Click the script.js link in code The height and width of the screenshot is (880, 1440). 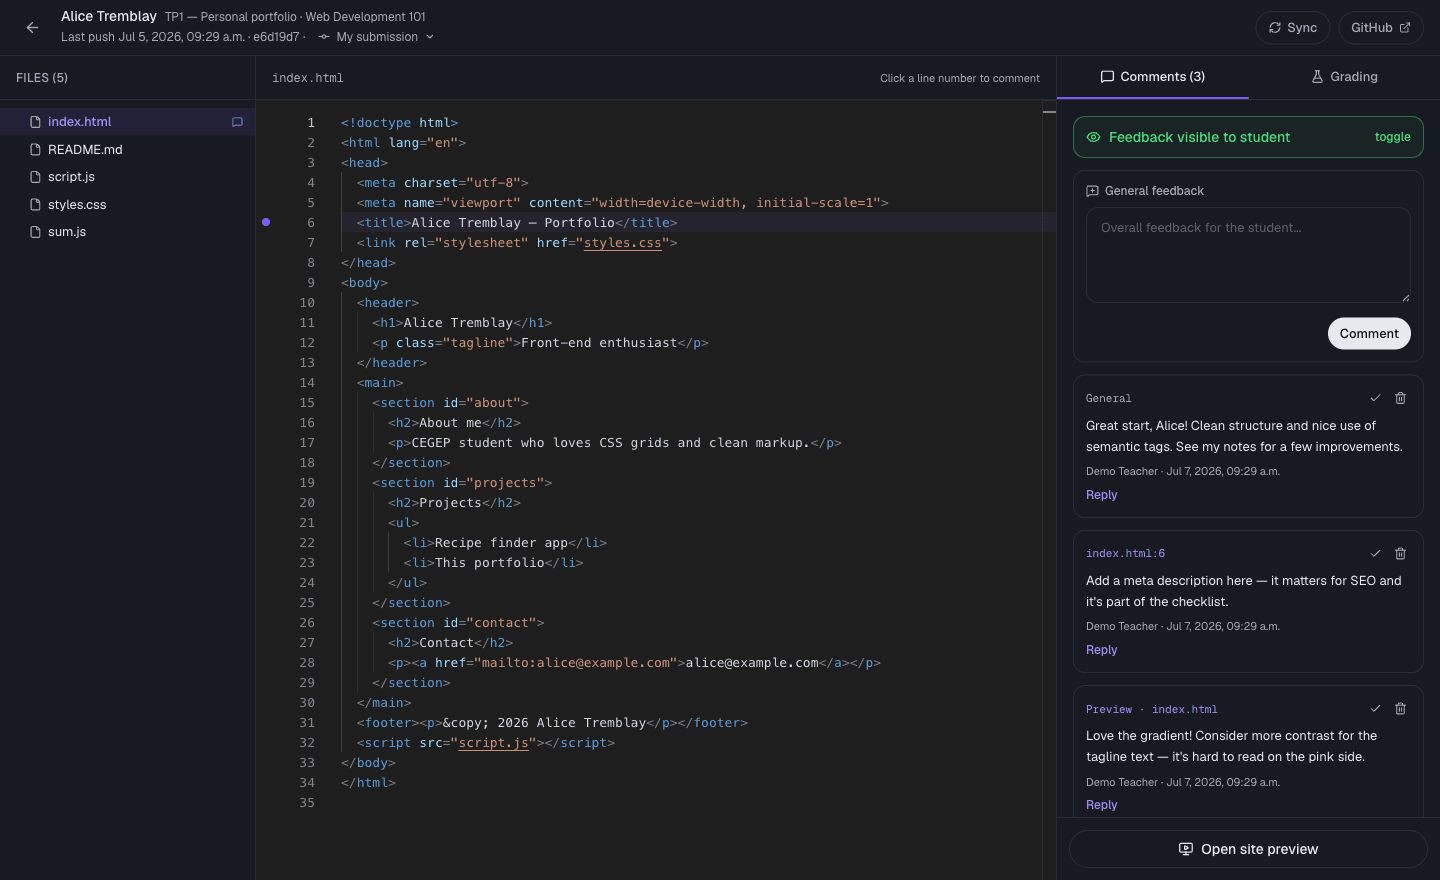point(494,743)
